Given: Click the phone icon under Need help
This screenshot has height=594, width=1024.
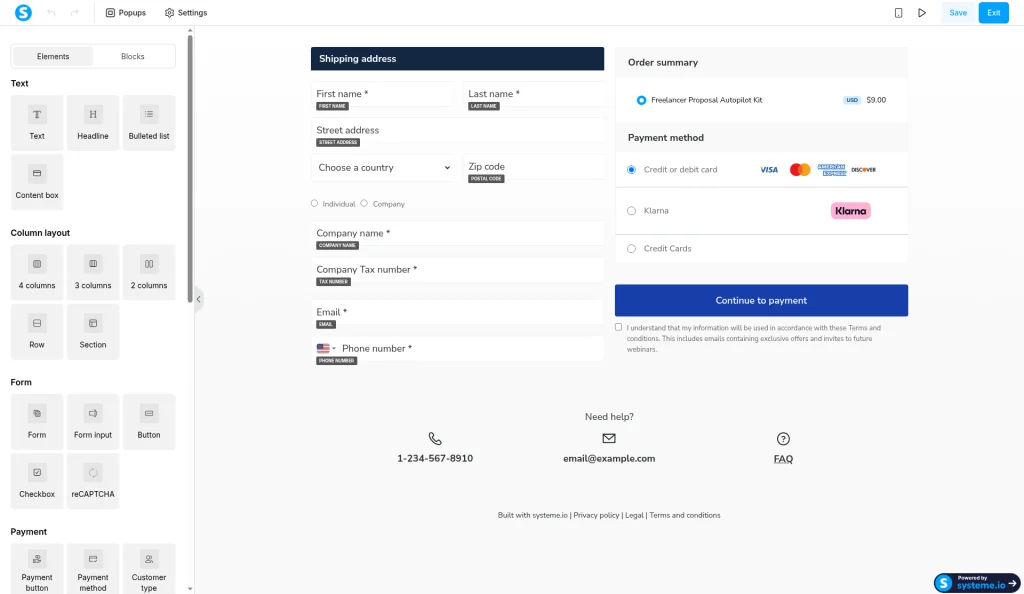Looking at the screenshot, I should click(435, 439).
